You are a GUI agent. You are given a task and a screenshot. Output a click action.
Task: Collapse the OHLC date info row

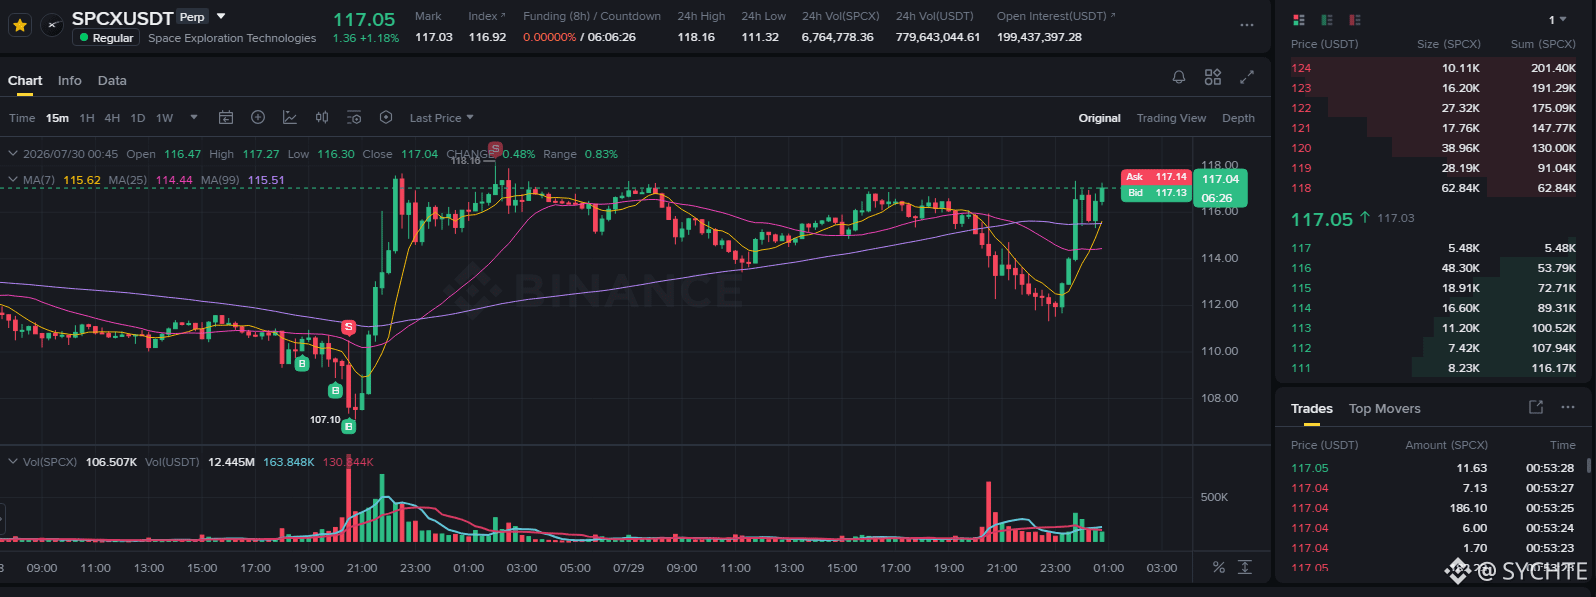13,154
